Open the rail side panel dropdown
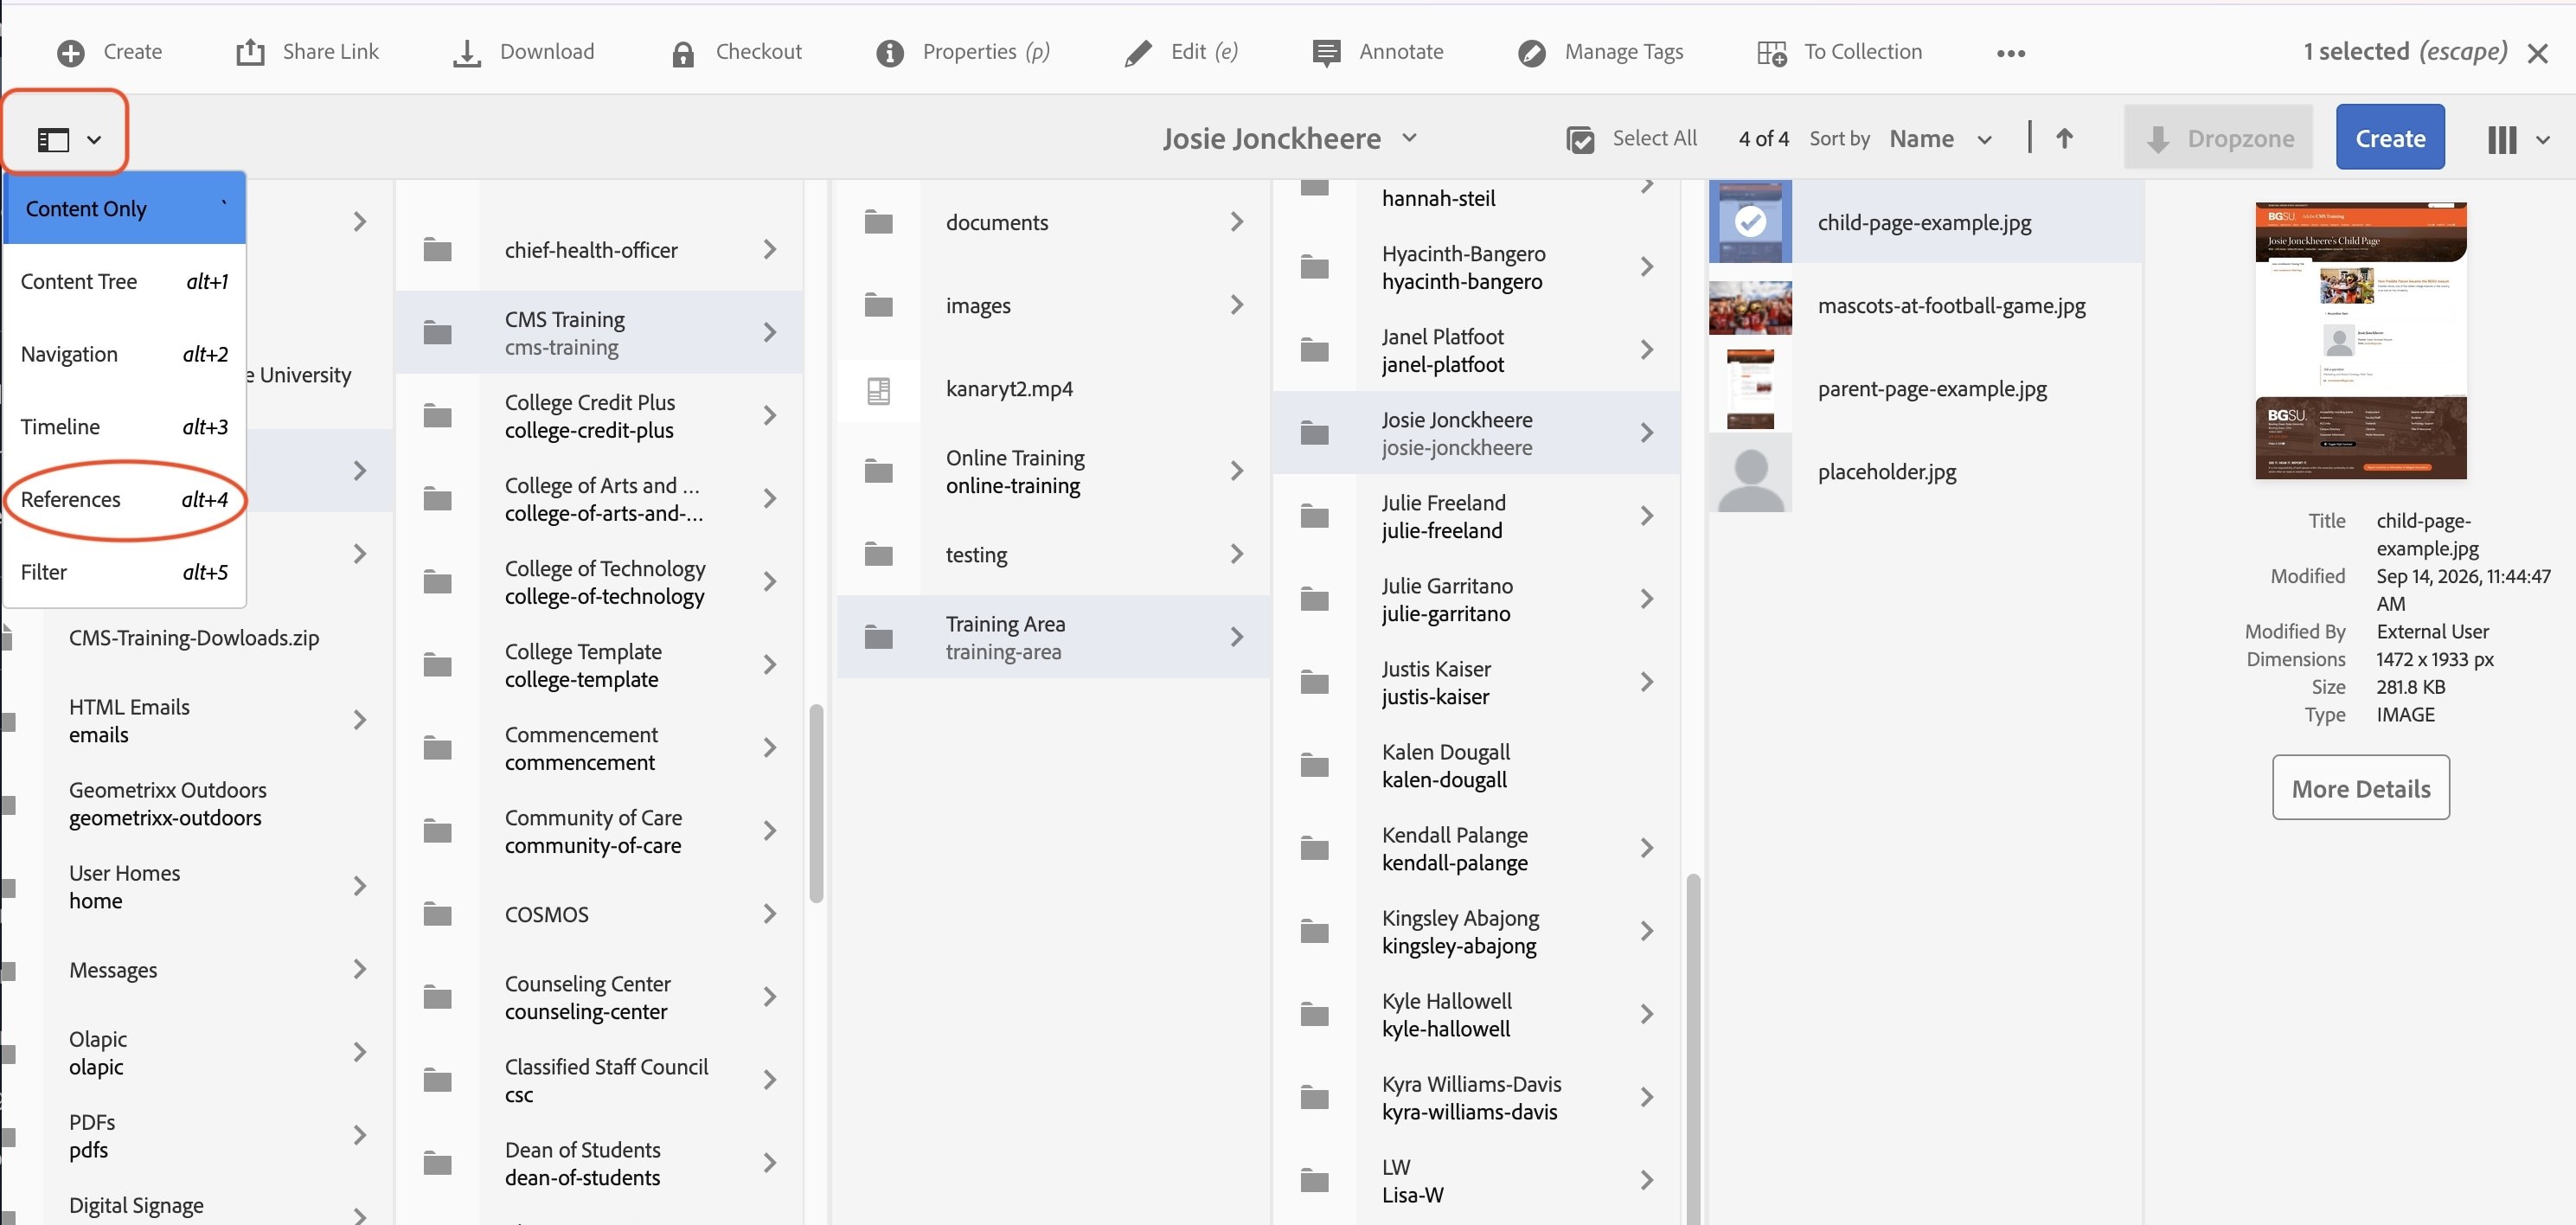Screen dimensions: 2576x1225 (68, 139)
